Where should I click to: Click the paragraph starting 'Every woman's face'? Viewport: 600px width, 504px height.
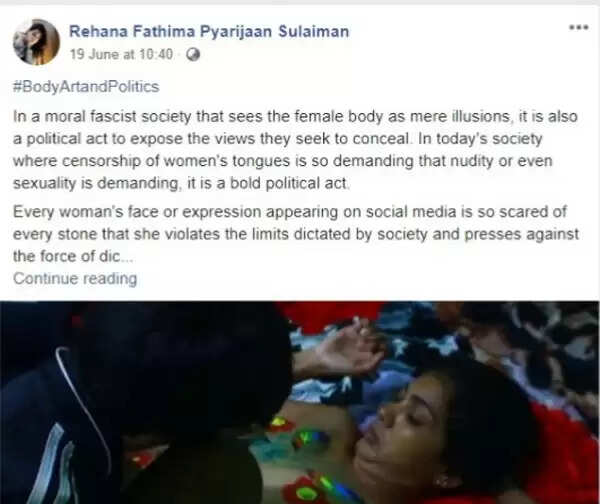296,234
